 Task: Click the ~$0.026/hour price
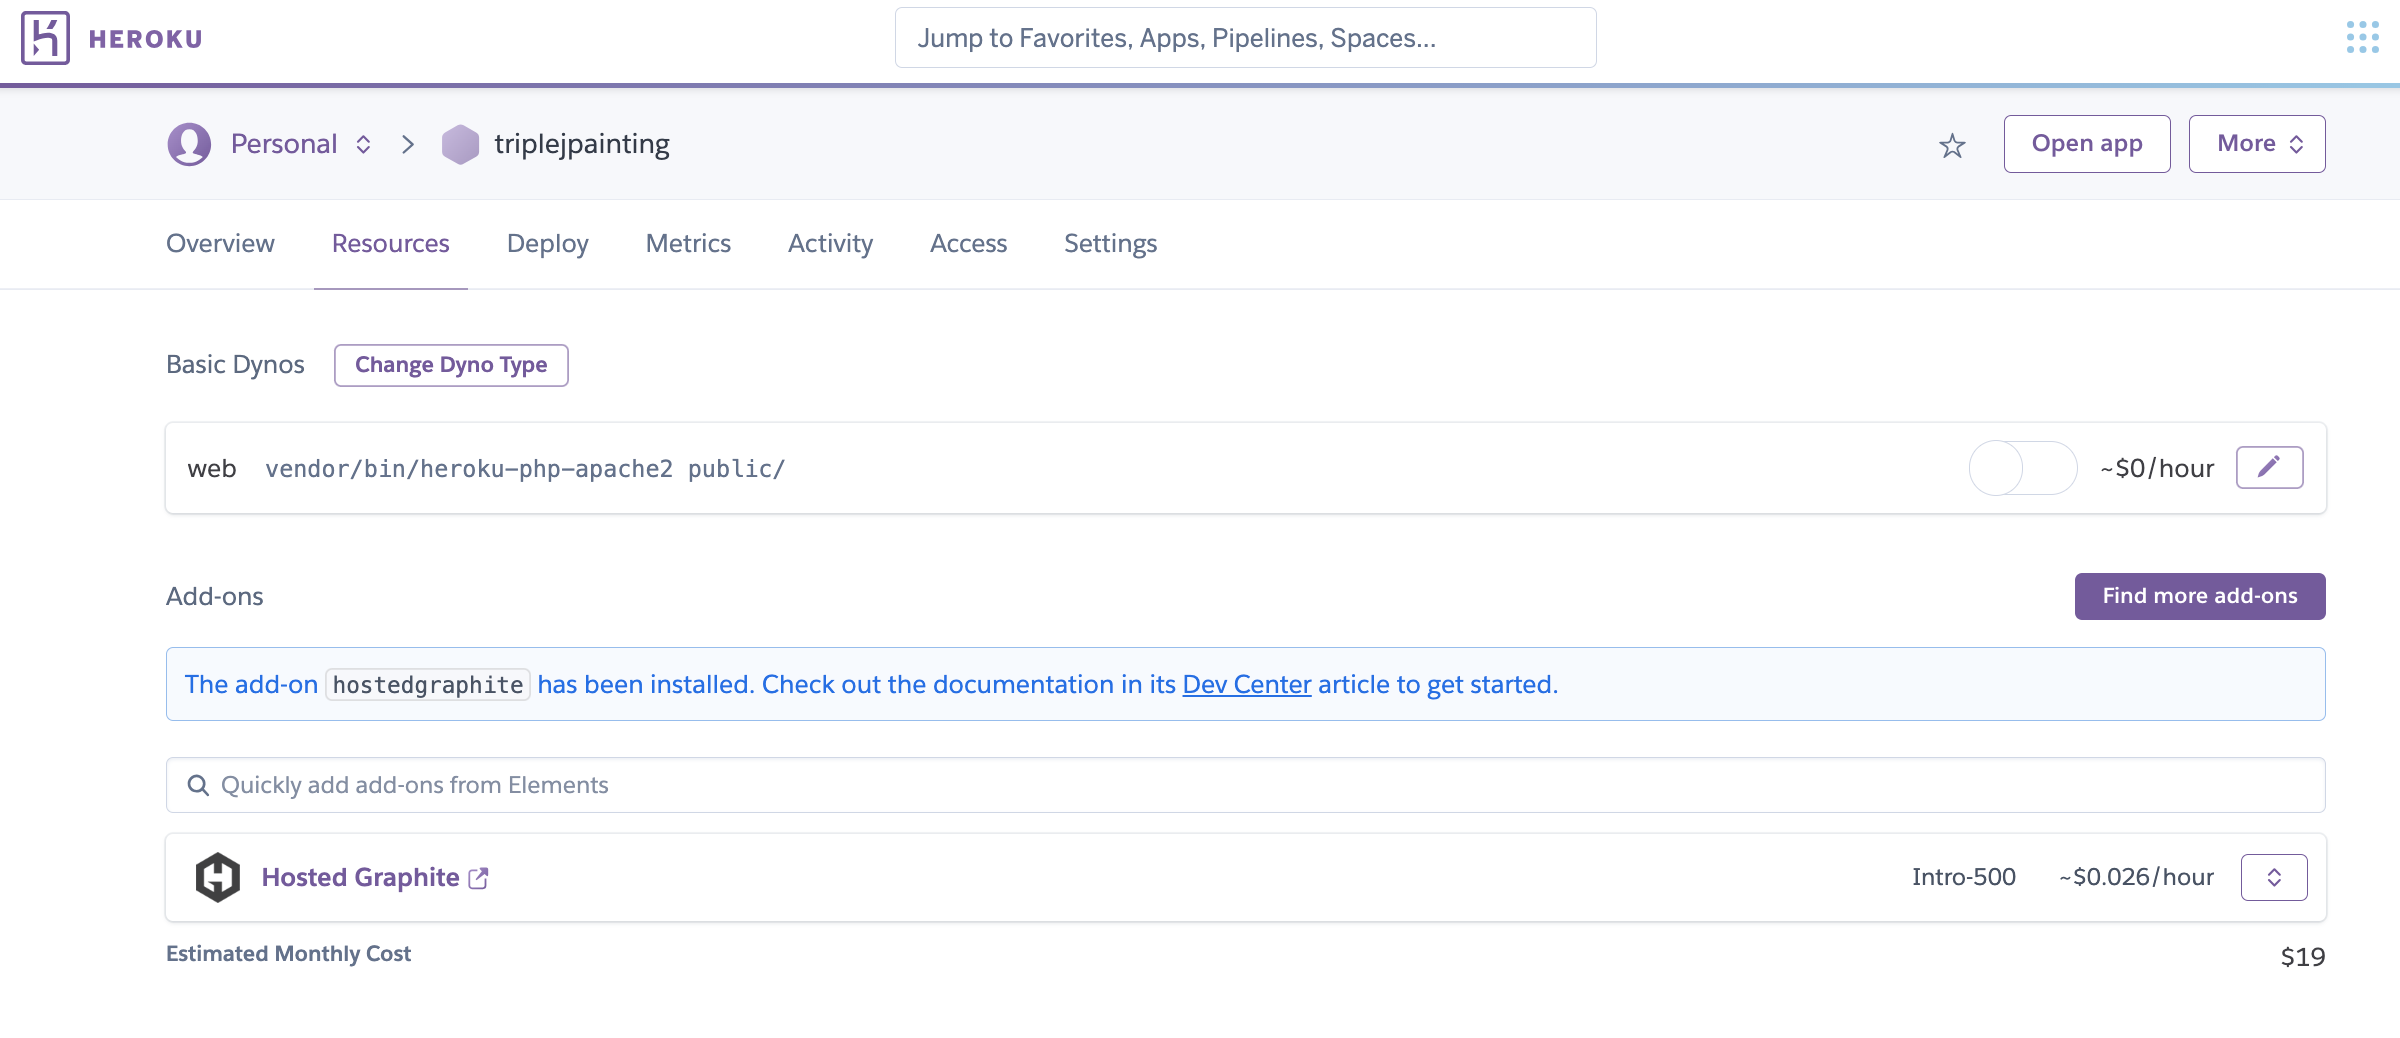point(2137,877)
